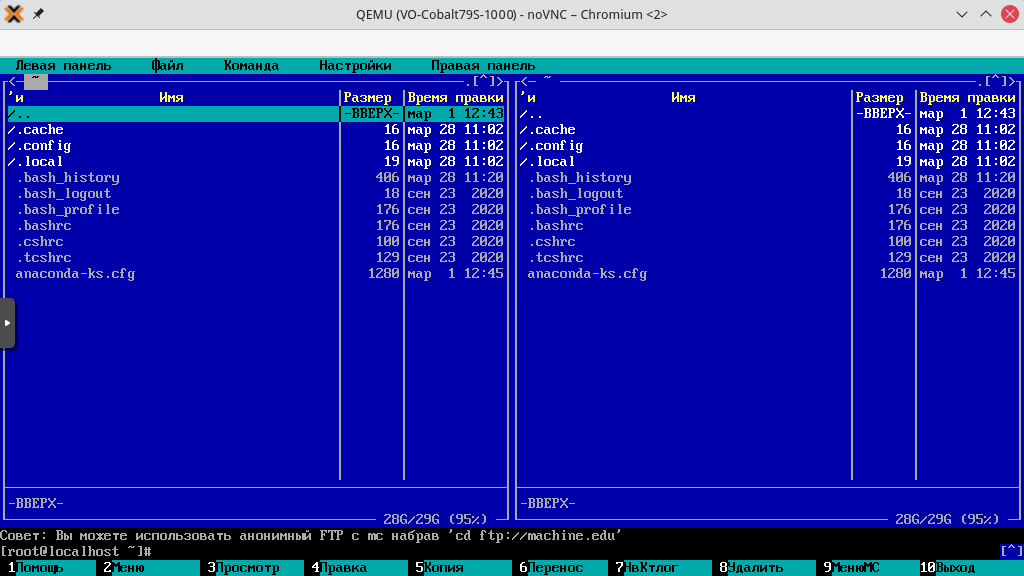Select .bash_history file in left panel
The width and height of the screenshot is (1024, 576).
pyautogui.click(x=256, y=178)
